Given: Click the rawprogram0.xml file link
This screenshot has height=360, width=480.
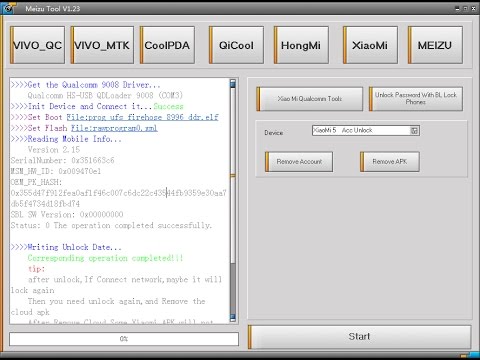Looking at the screenshot, I should coord(114,128).
